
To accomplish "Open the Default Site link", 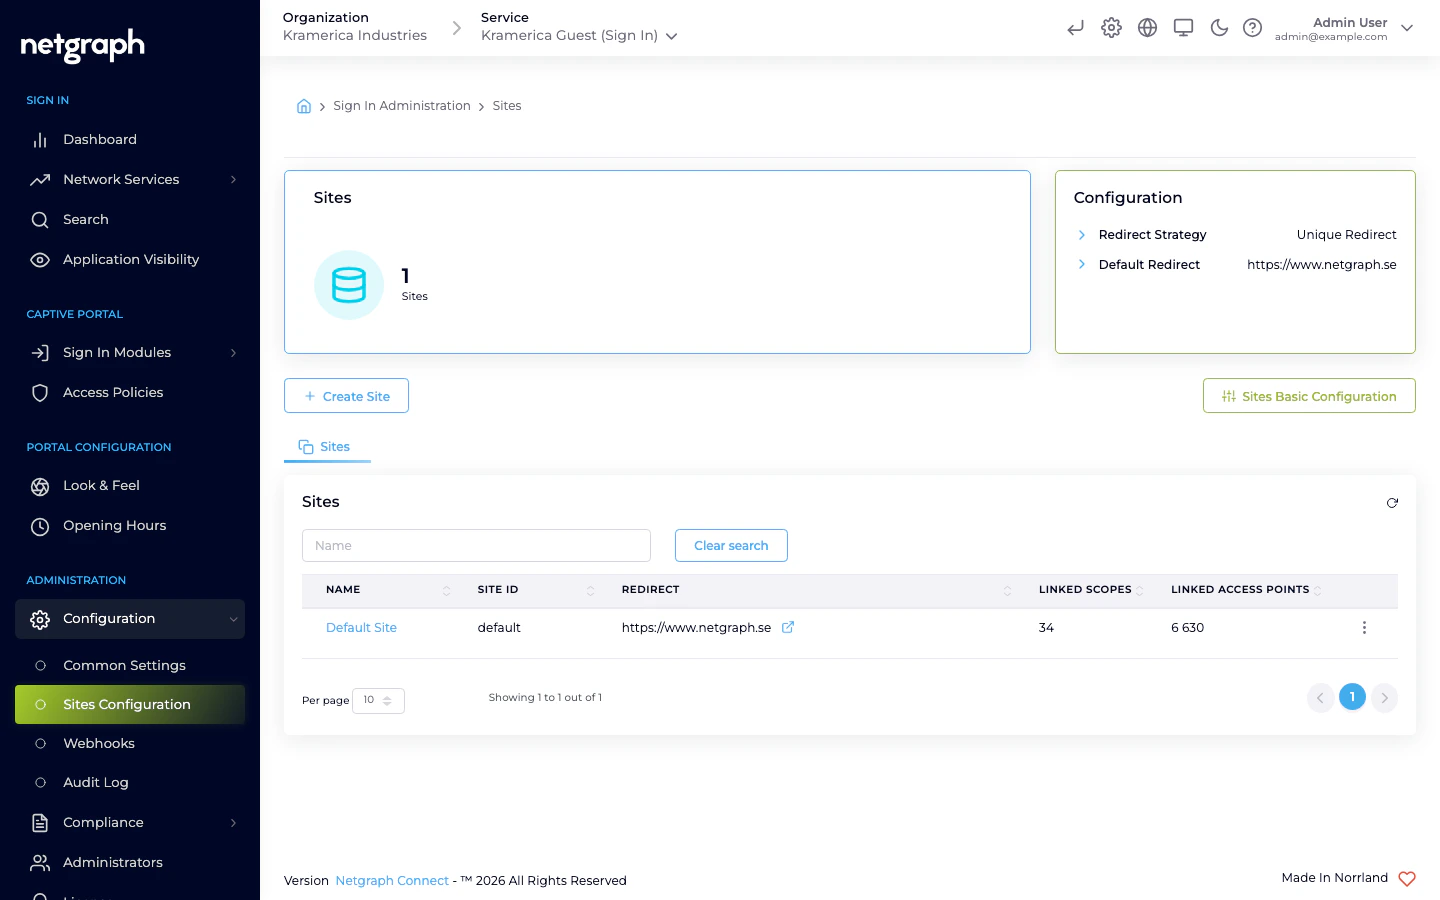I will 361,627.
